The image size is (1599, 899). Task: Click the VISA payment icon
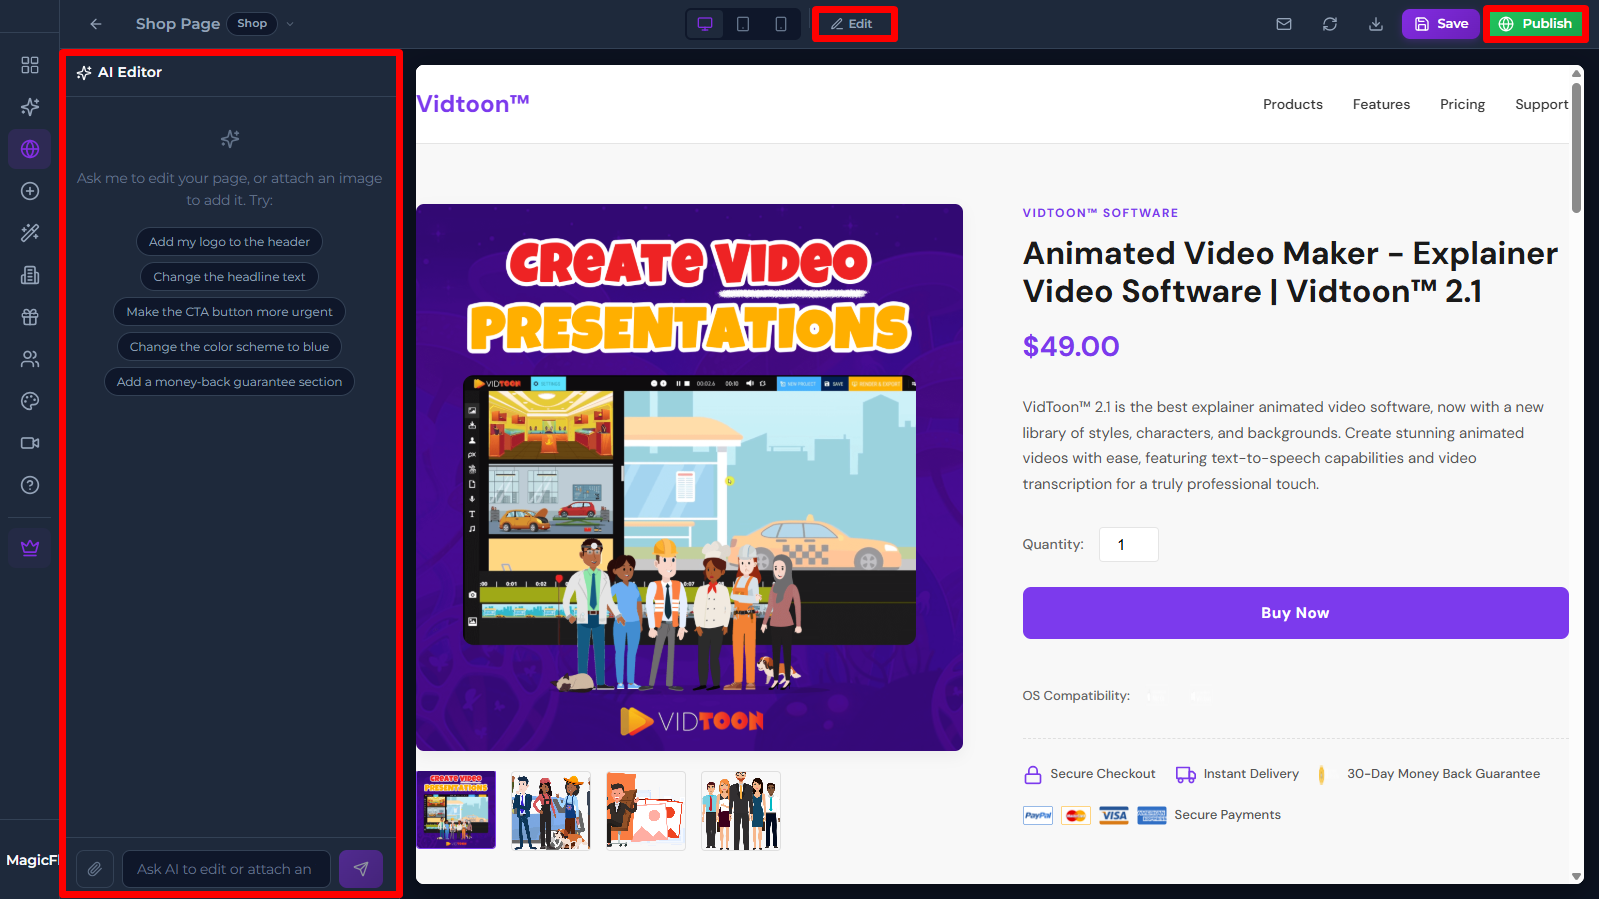[1114, 815]
